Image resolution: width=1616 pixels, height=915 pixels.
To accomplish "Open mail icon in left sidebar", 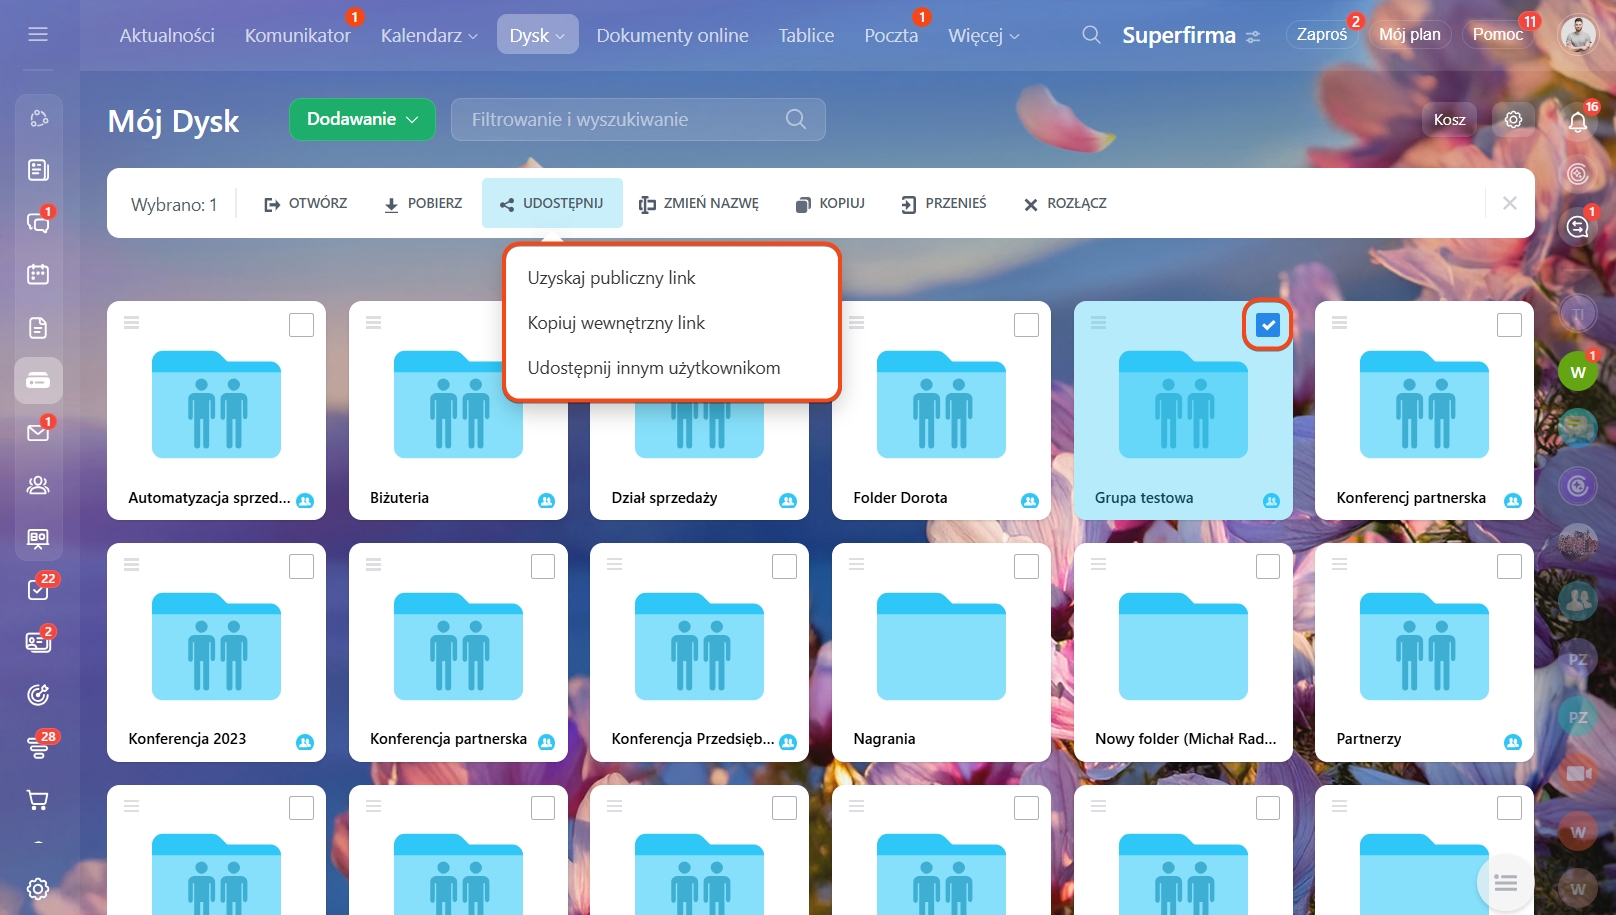I will (38, 433).
